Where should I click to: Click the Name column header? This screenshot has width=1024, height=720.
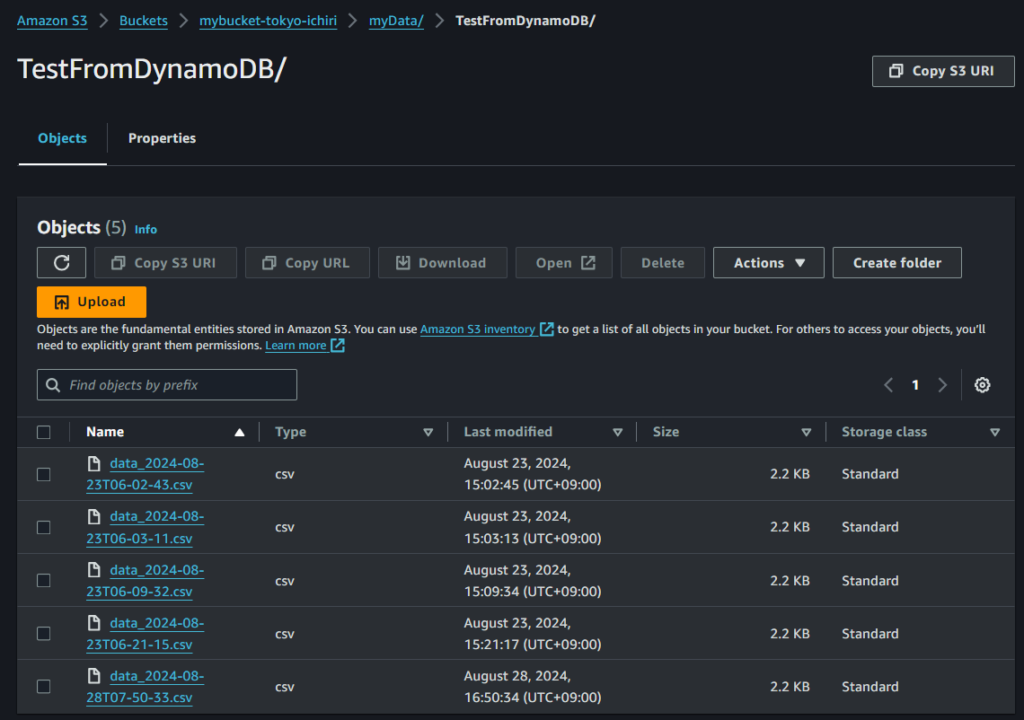point(105,432)
